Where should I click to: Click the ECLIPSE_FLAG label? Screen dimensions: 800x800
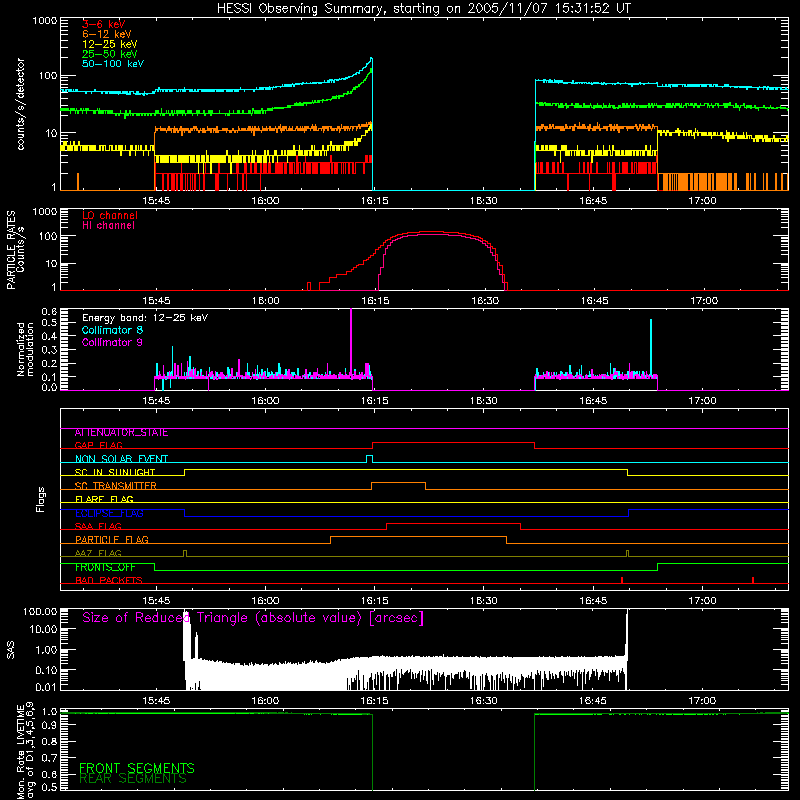(x=109, y=513)
